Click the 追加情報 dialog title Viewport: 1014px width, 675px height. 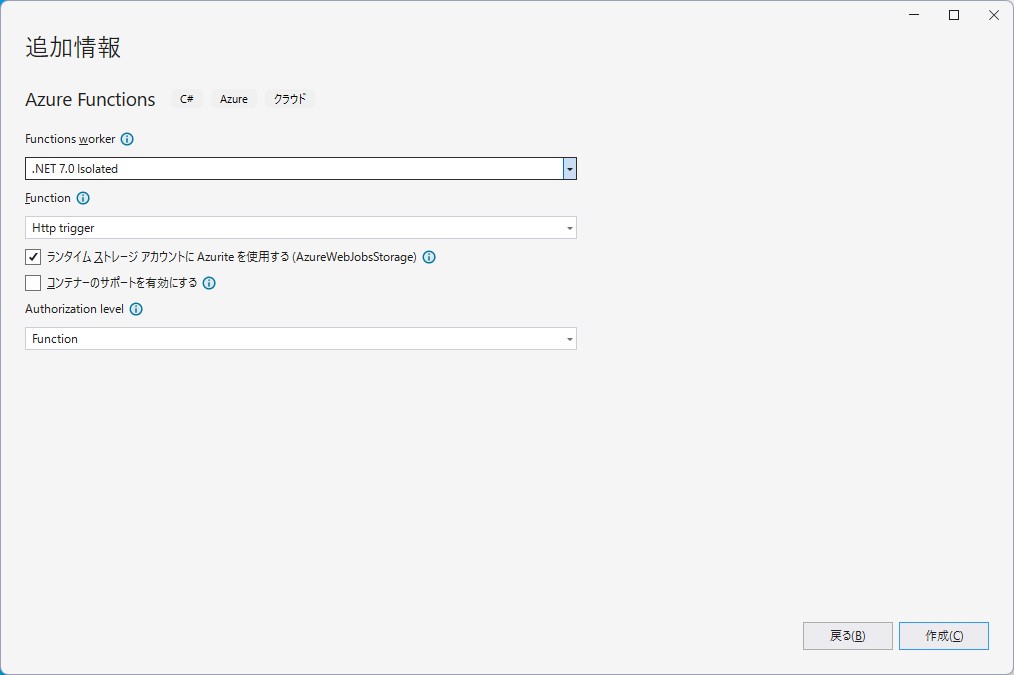[73, 48]
